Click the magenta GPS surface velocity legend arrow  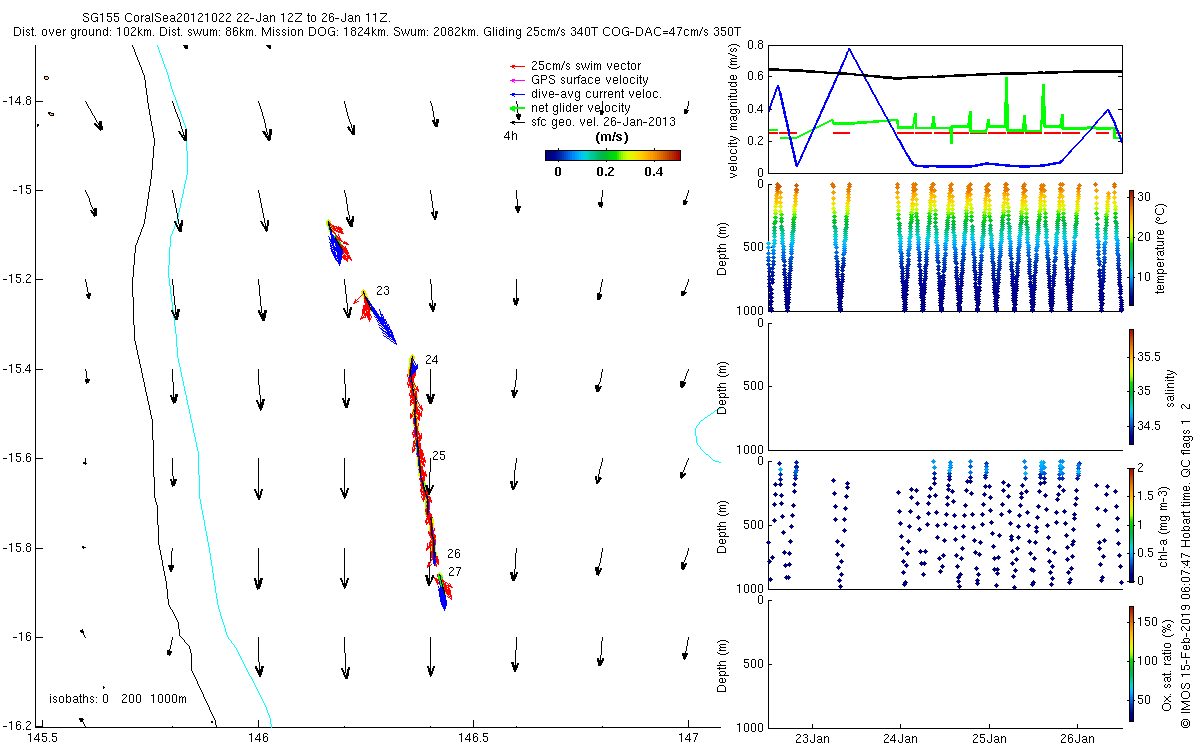pos(517,81)
